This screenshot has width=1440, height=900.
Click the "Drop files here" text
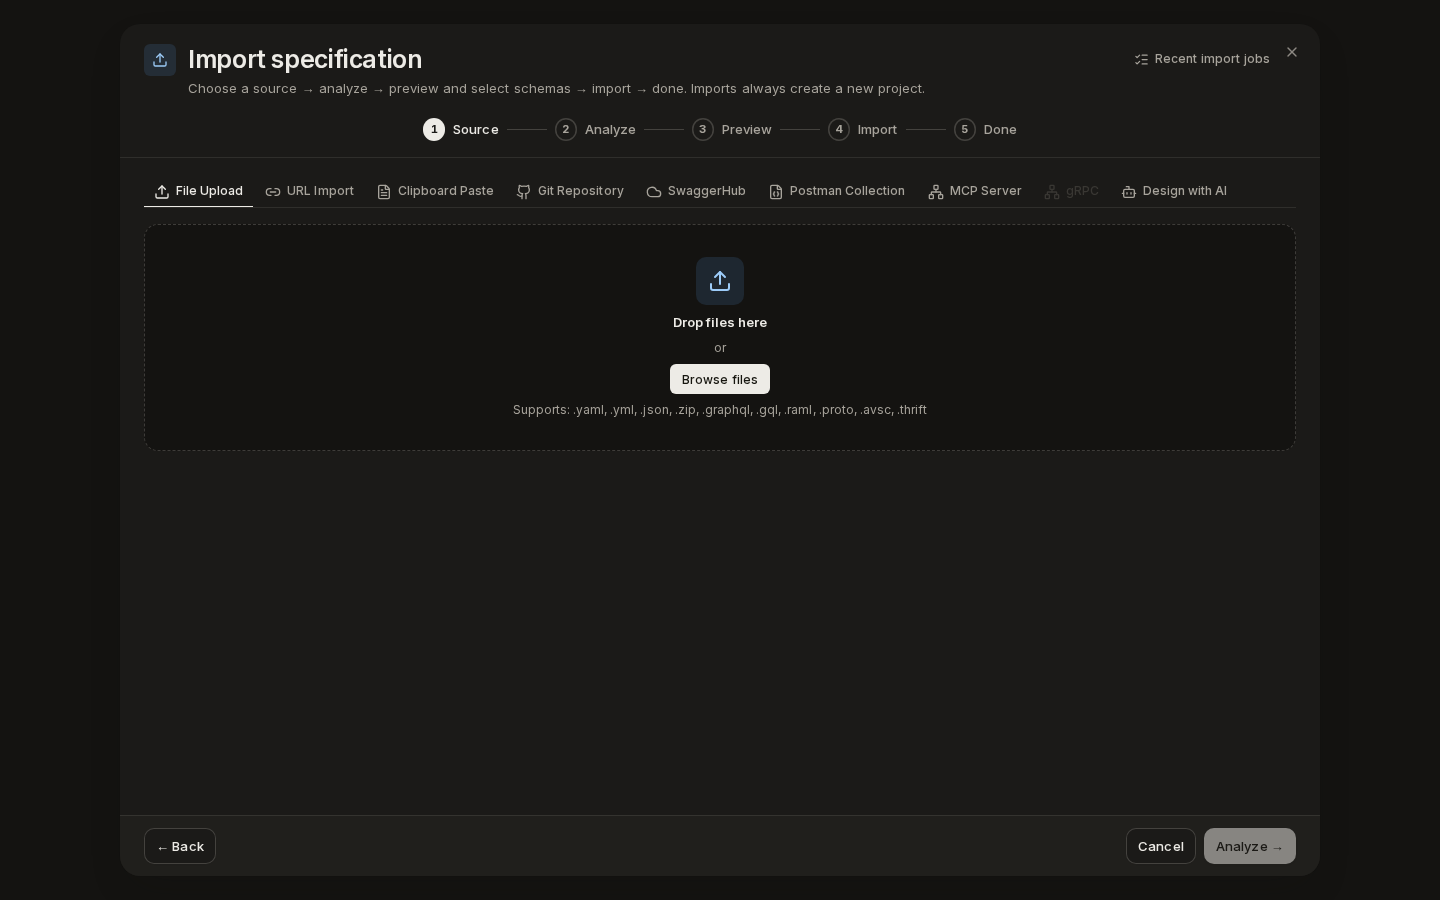point(720,323)
